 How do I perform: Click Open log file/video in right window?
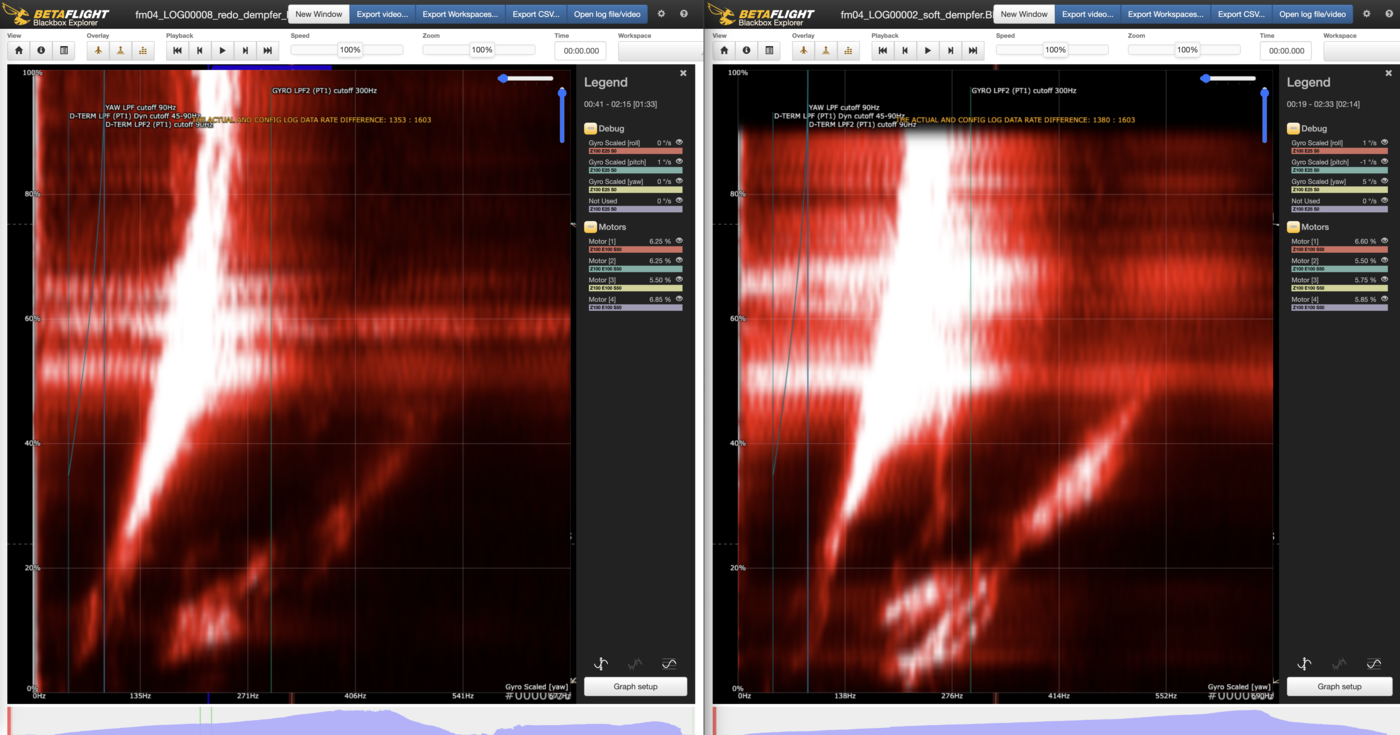point(1313,14)
